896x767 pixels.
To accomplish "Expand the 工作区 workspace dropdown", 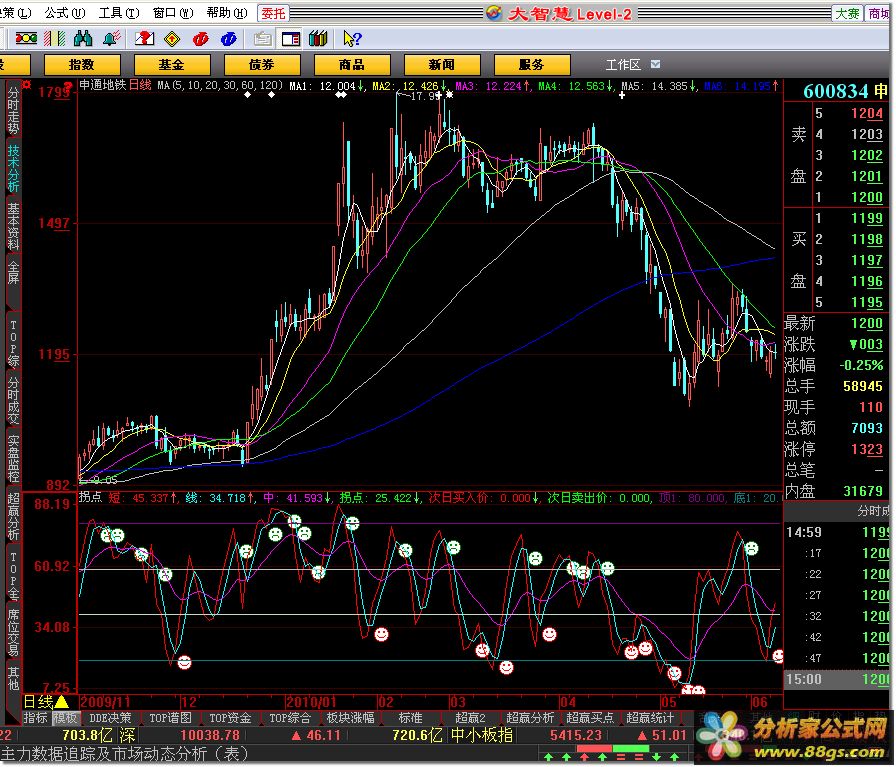I will tap(656, 64).
